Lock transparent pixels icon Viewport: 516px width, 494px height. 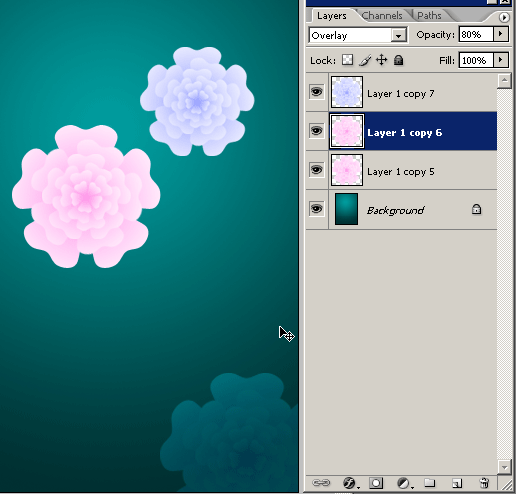point(348,60)
